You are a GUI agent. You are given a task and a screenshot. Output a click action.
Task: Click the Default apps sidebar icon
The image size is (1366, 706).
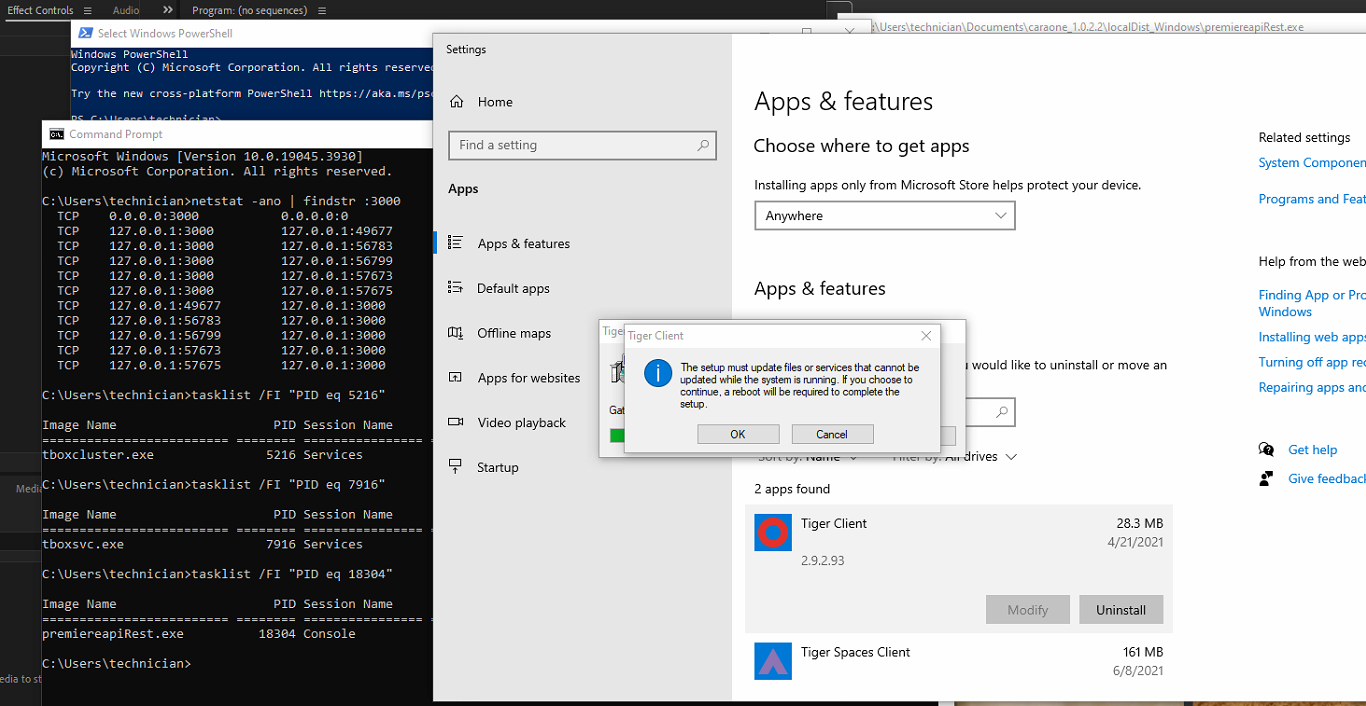click(456, 288)
